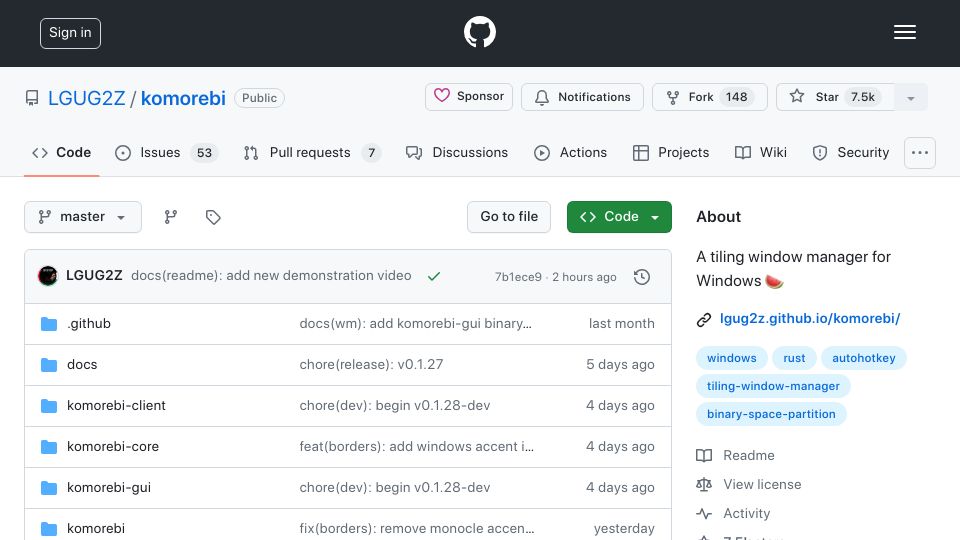Fork the repository with Fork button
Image resolution: width=960 pixels, height=540 pixels.
[710, 97]
